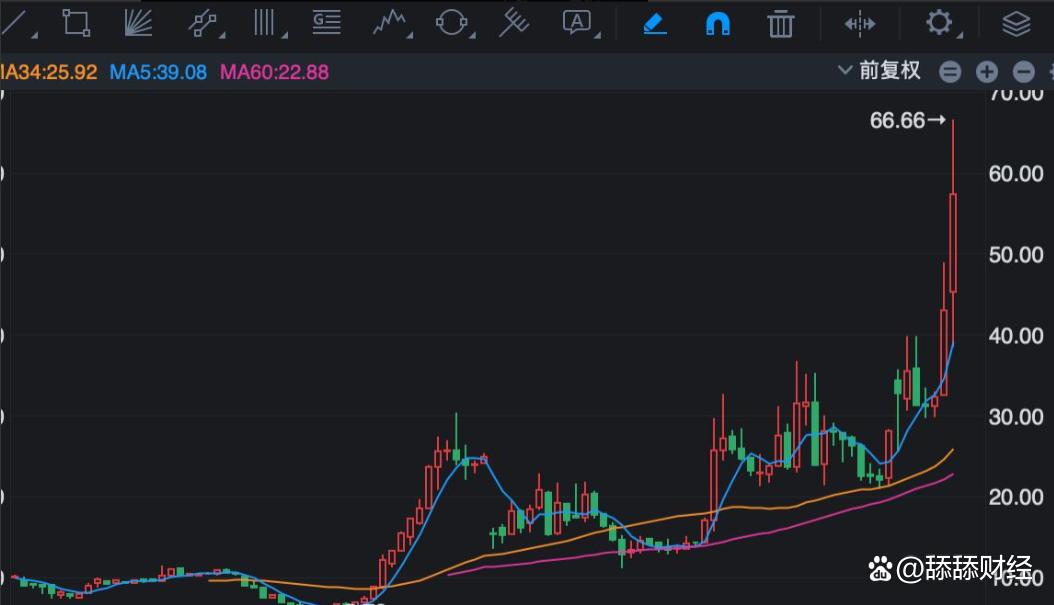
Task: Click the trash icon to delete drawings
Action: point(780,23)
